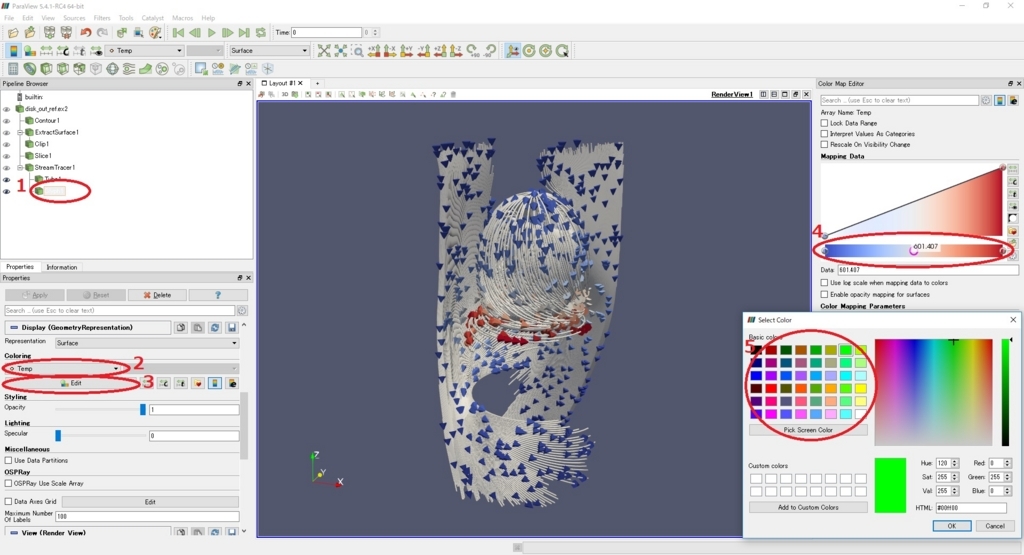Image resolution: width=1024 pixels, height=555 pixels.
Task: Check Use Data Partitions
Action: click(x=8, y=460)
